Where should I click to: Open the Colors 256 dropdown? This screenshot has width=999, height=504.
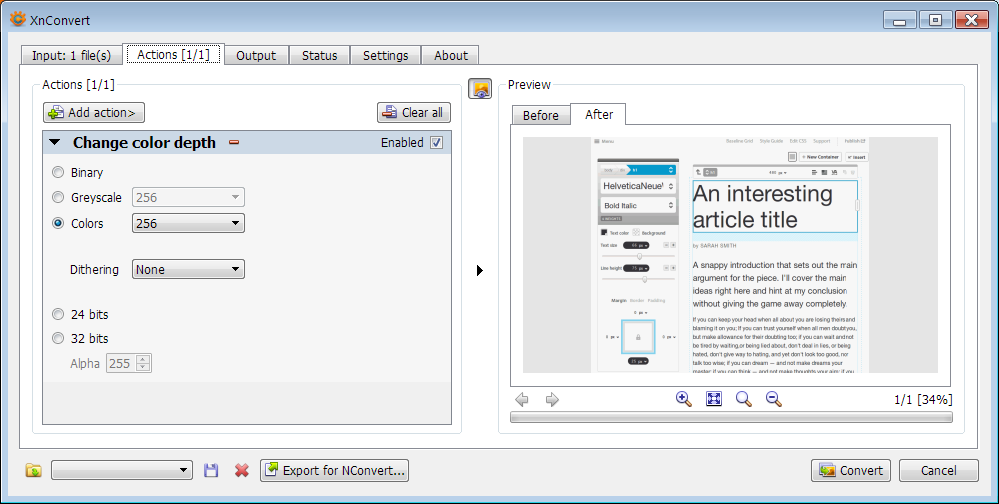tap(188, 223)
